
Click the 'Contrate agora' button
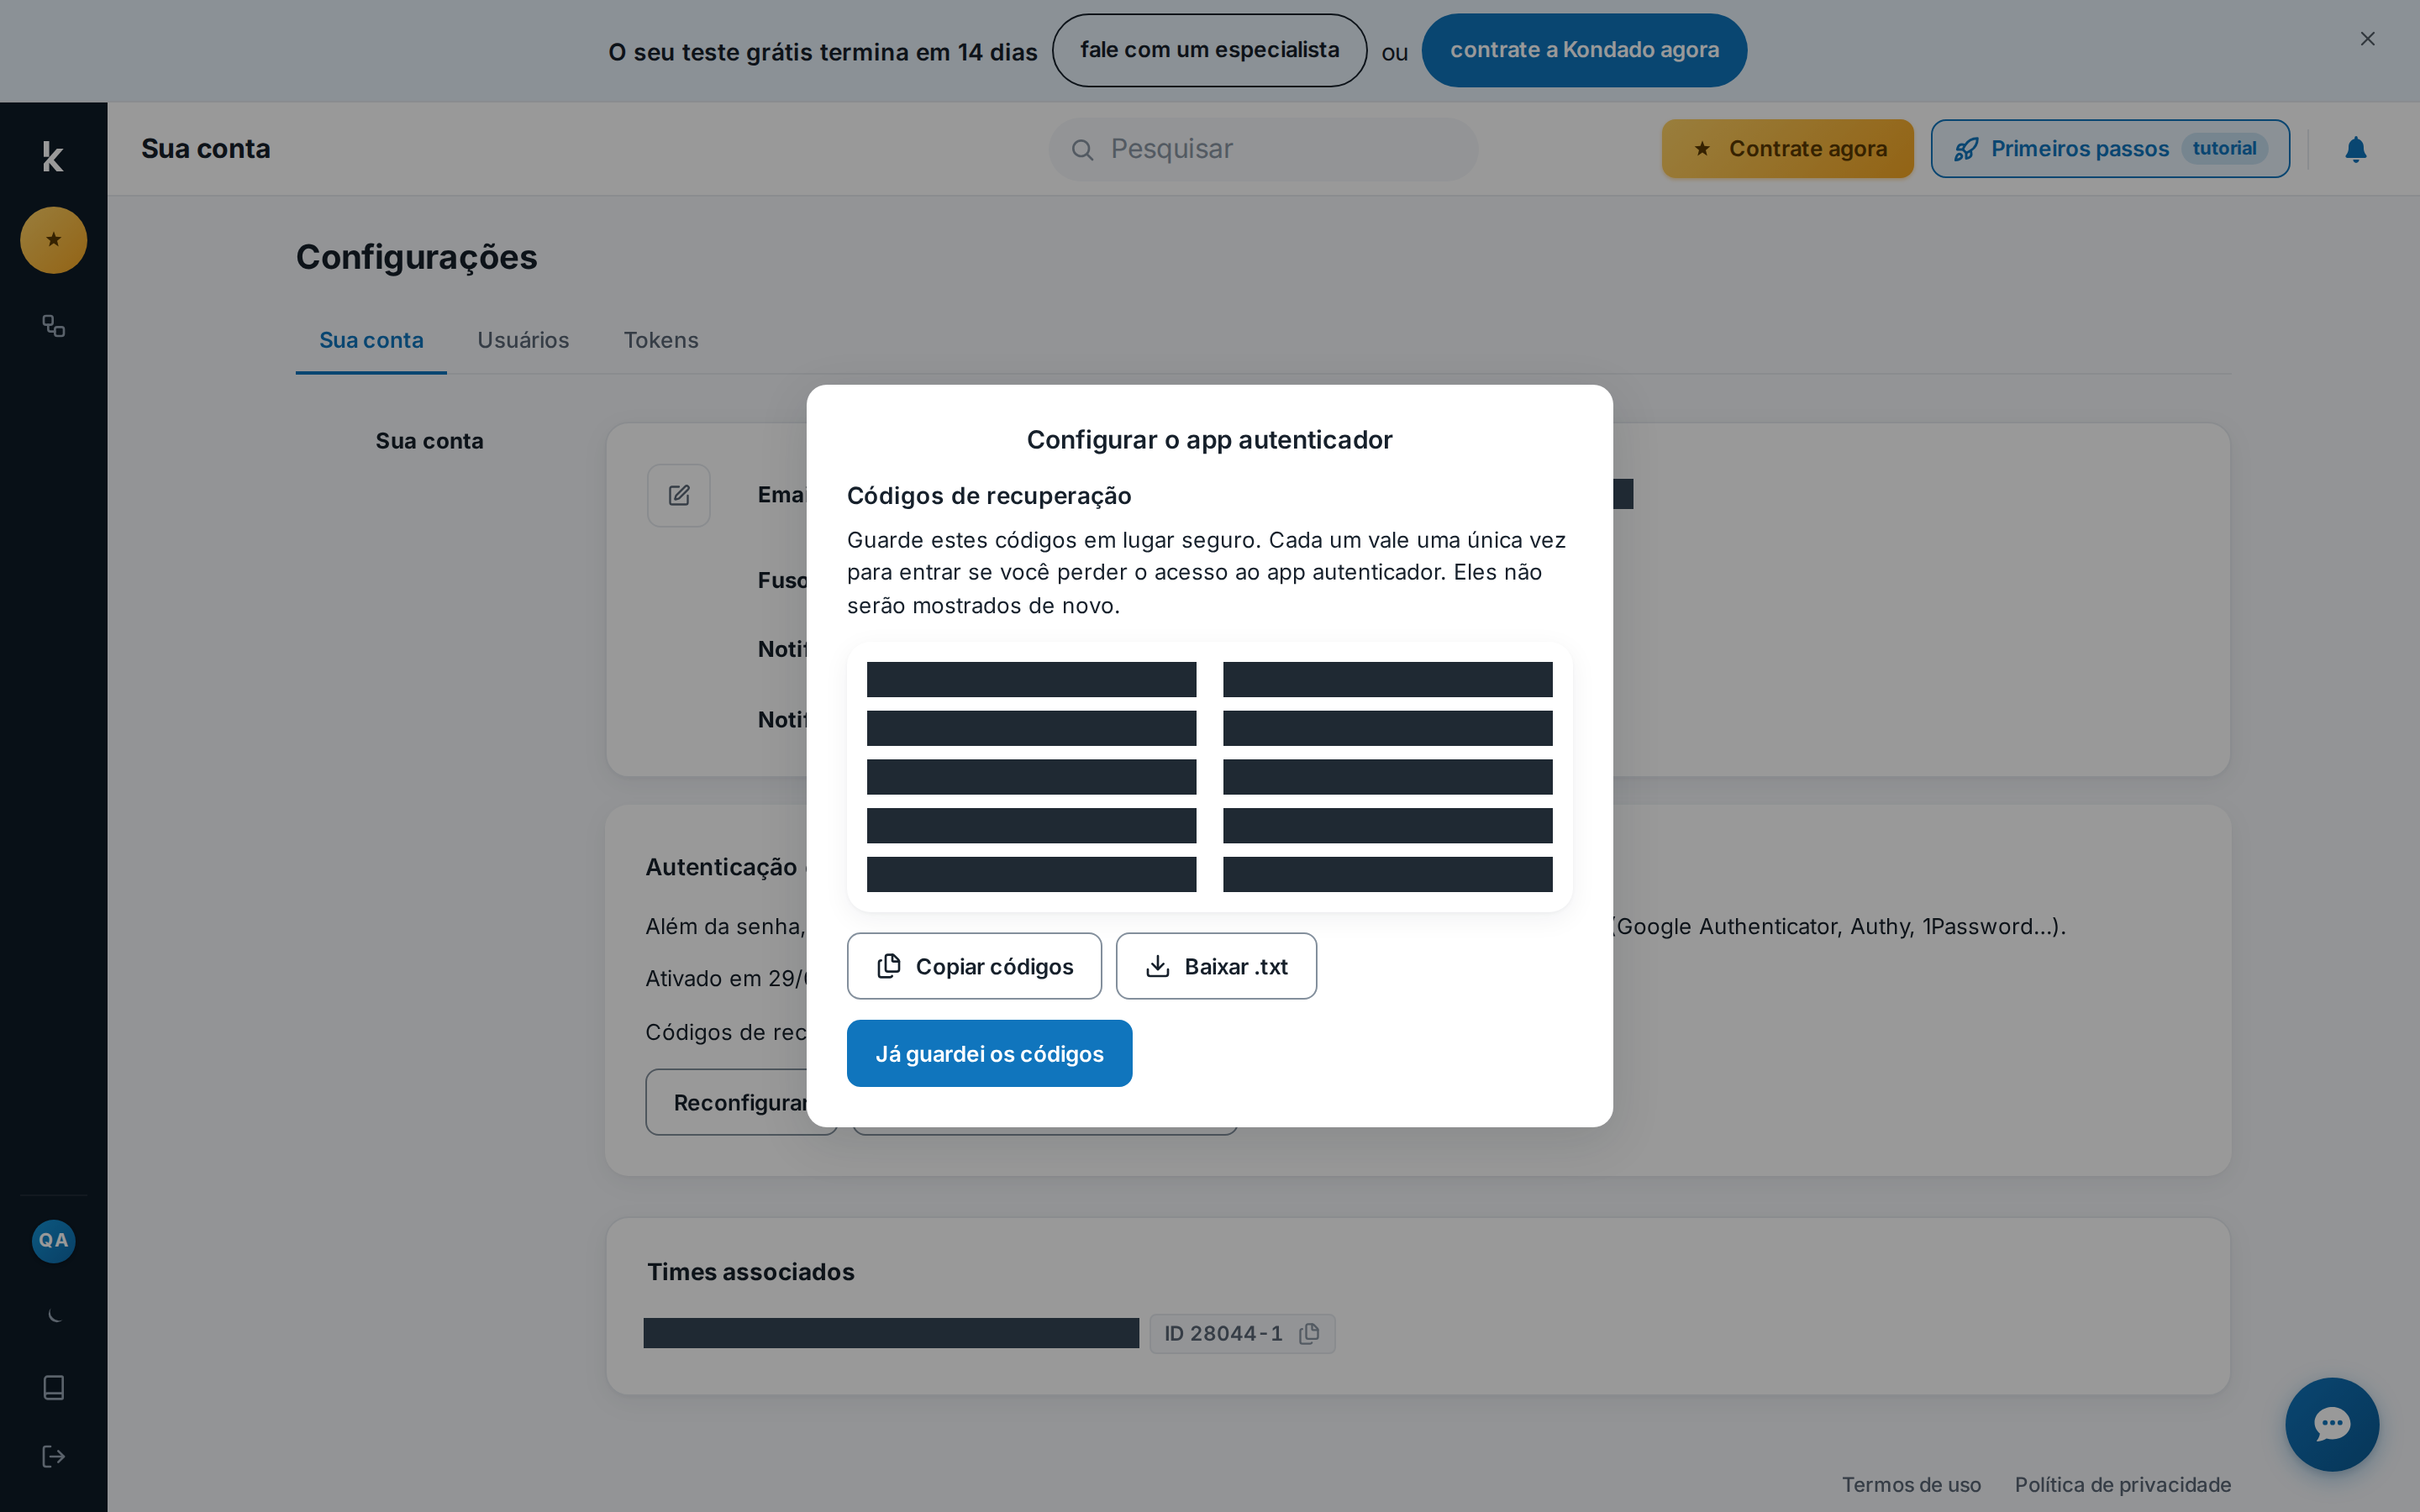click(1787, 149)
